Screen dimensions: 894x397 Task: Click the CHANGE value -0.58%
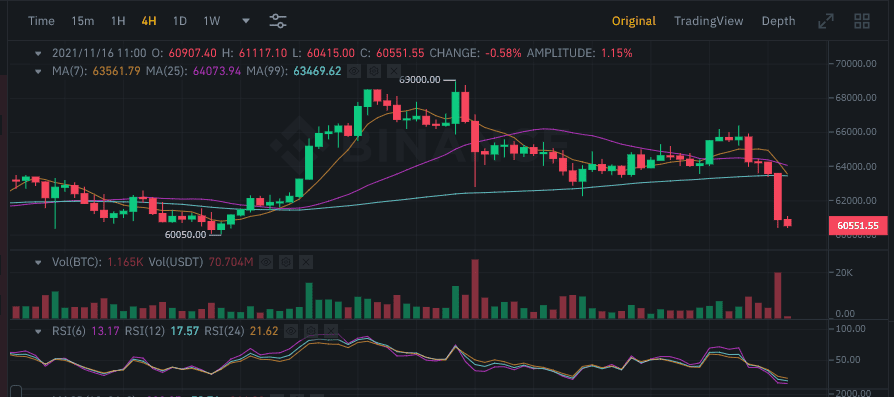pyautogui.click(x=503, y=53)
